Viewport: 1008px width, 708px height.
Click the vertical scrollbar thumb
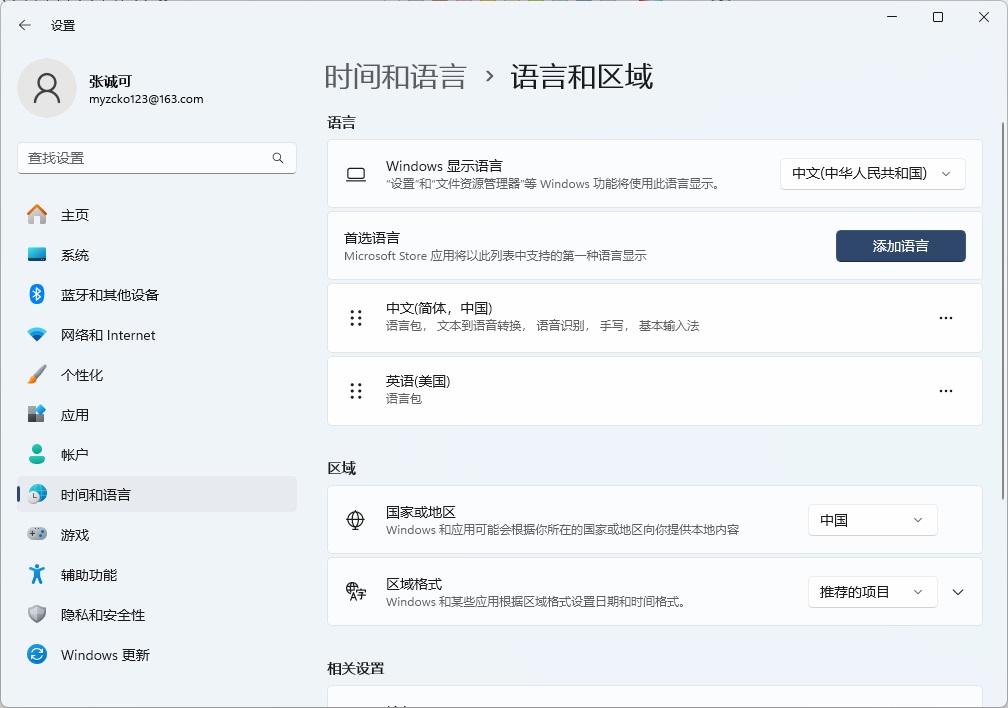1003,310
